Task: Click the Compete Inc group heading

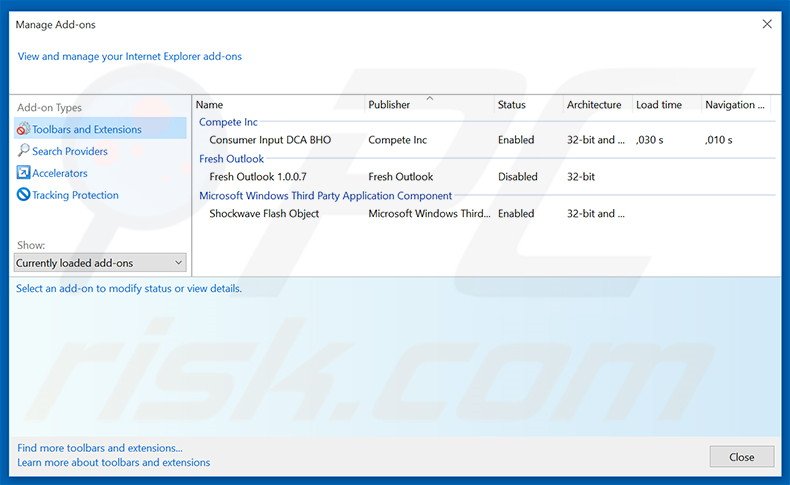Action: coord(228,122)
